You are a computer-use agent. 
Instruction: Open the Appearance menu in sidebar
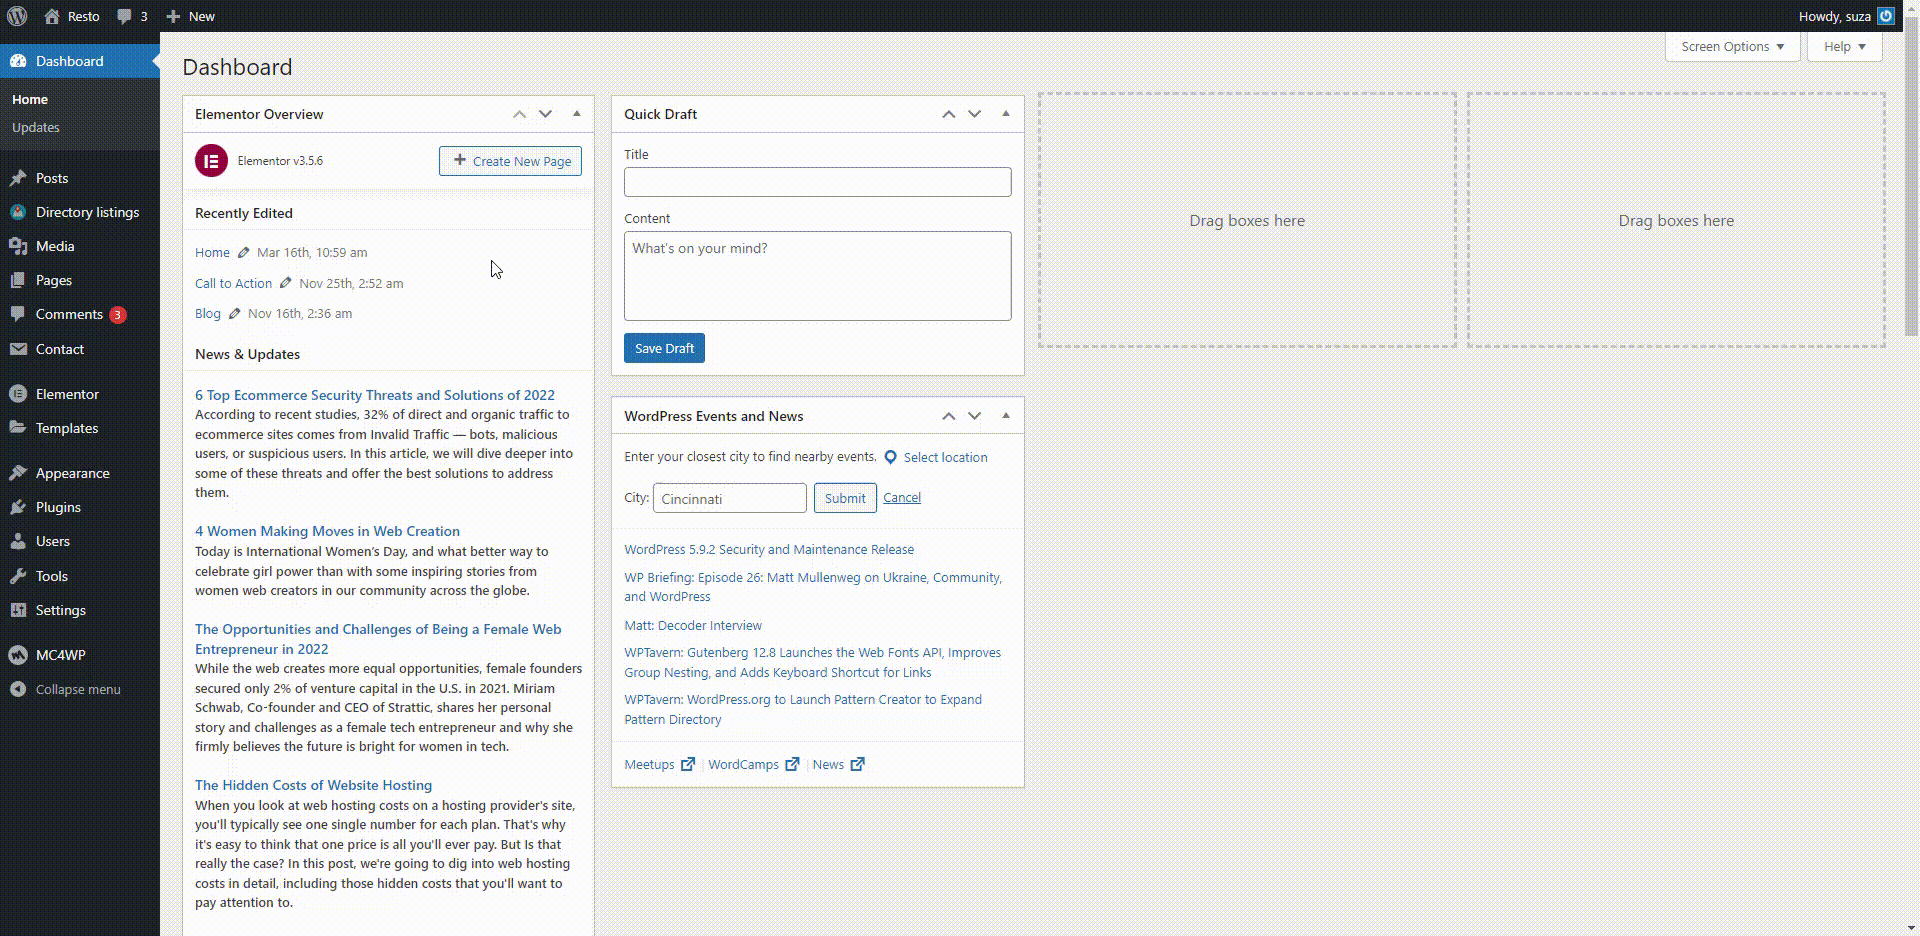coord(72,473)
